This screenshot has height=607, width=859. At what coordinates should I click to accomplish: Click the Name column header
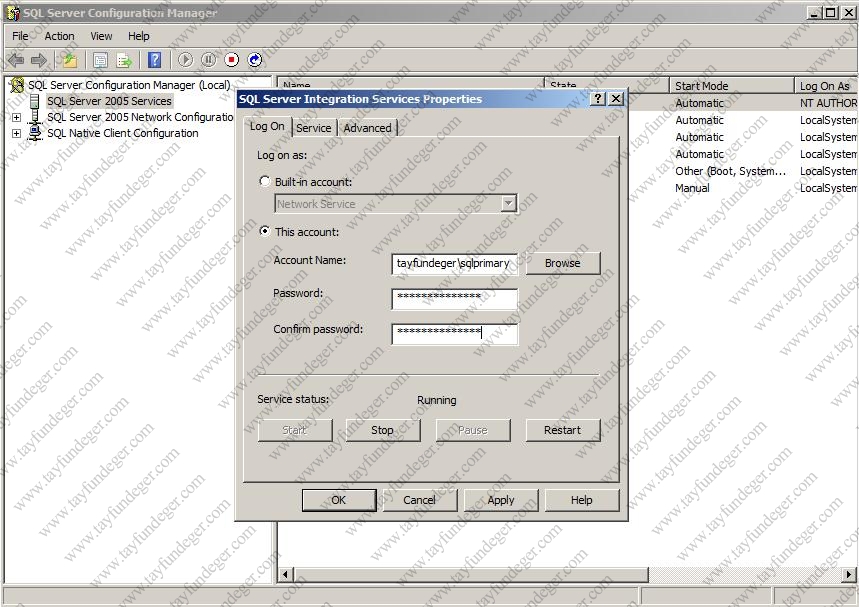[411, 85]
